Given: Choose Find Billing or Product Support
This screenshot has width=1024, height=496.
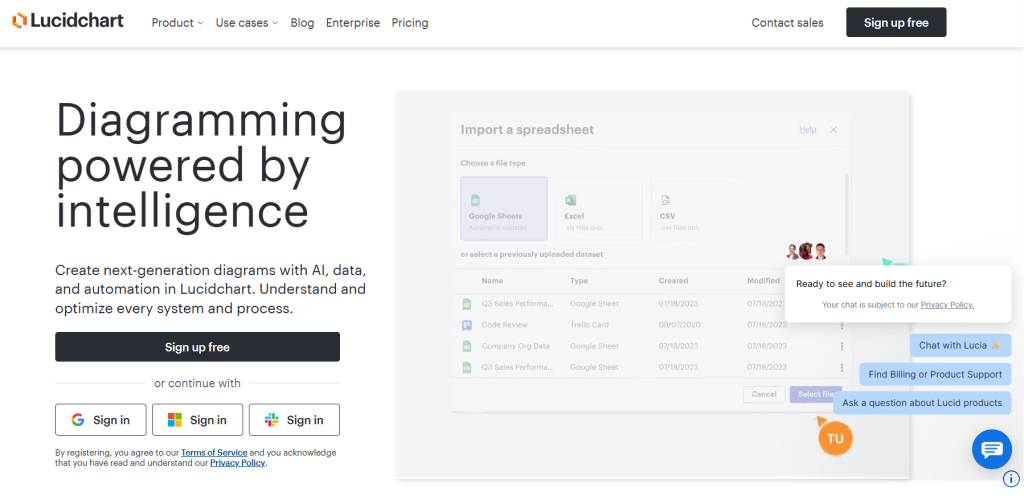Looking at the screenshot, I should coord(935,375).
